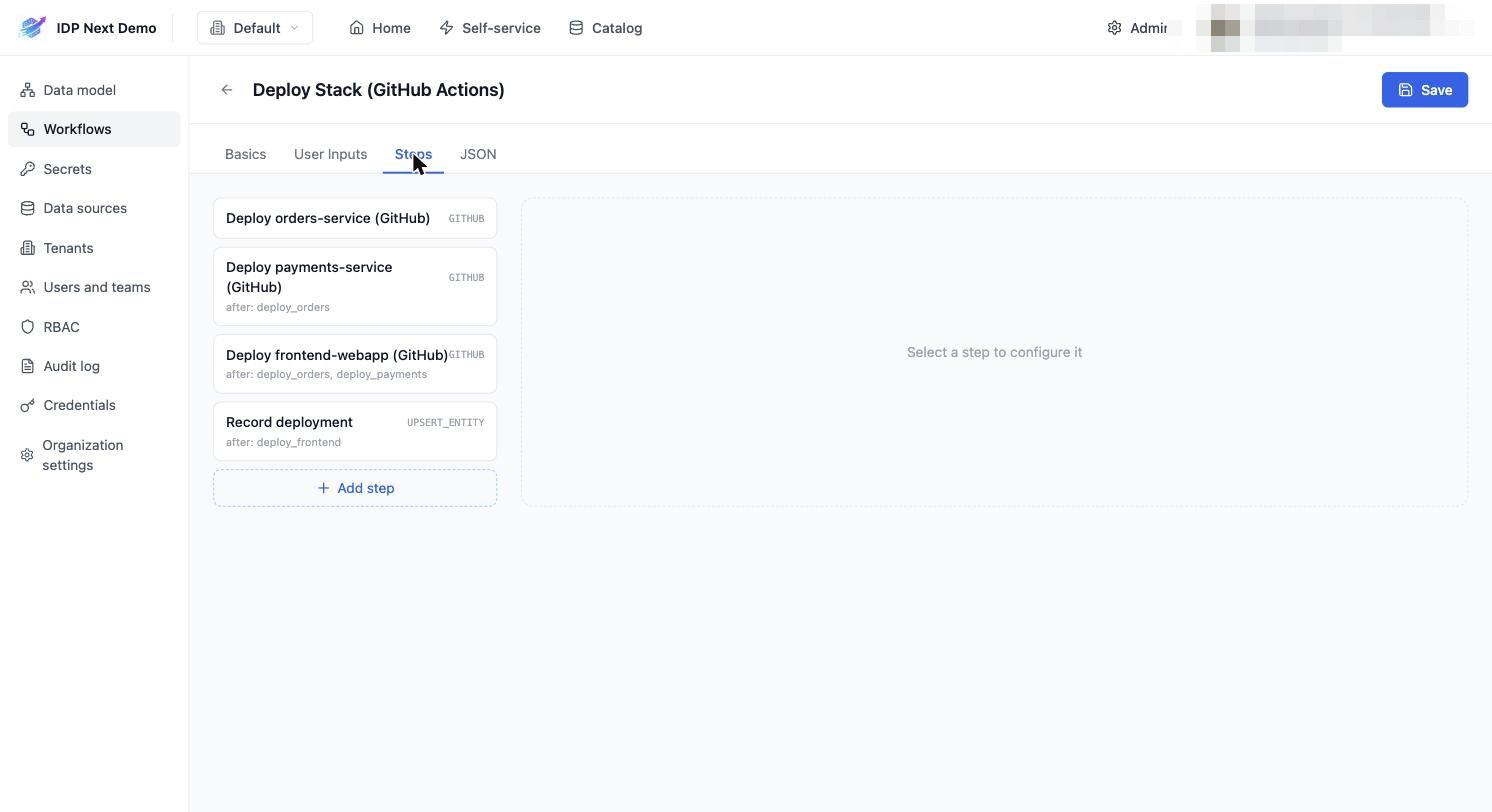Open the Admin menu
The width and height of the screenshot is (1492, 812).
pos(1138,28)
